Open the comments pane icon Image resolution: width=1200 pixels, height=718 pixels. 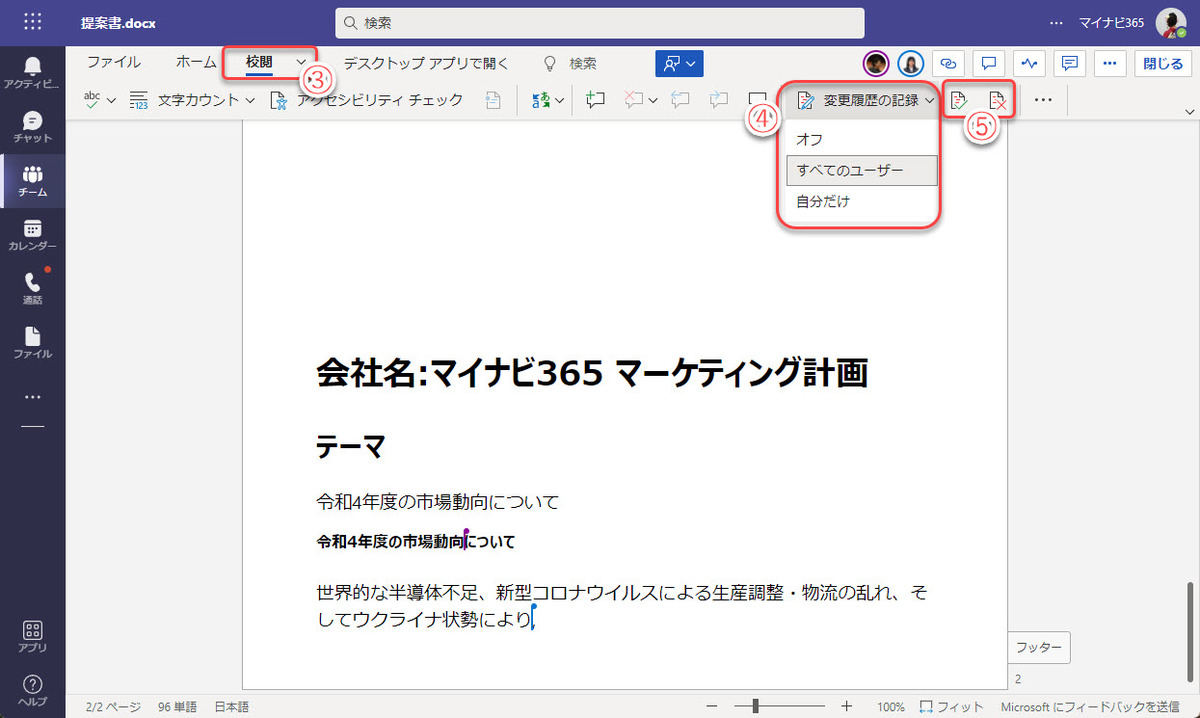click(1069, 63)
